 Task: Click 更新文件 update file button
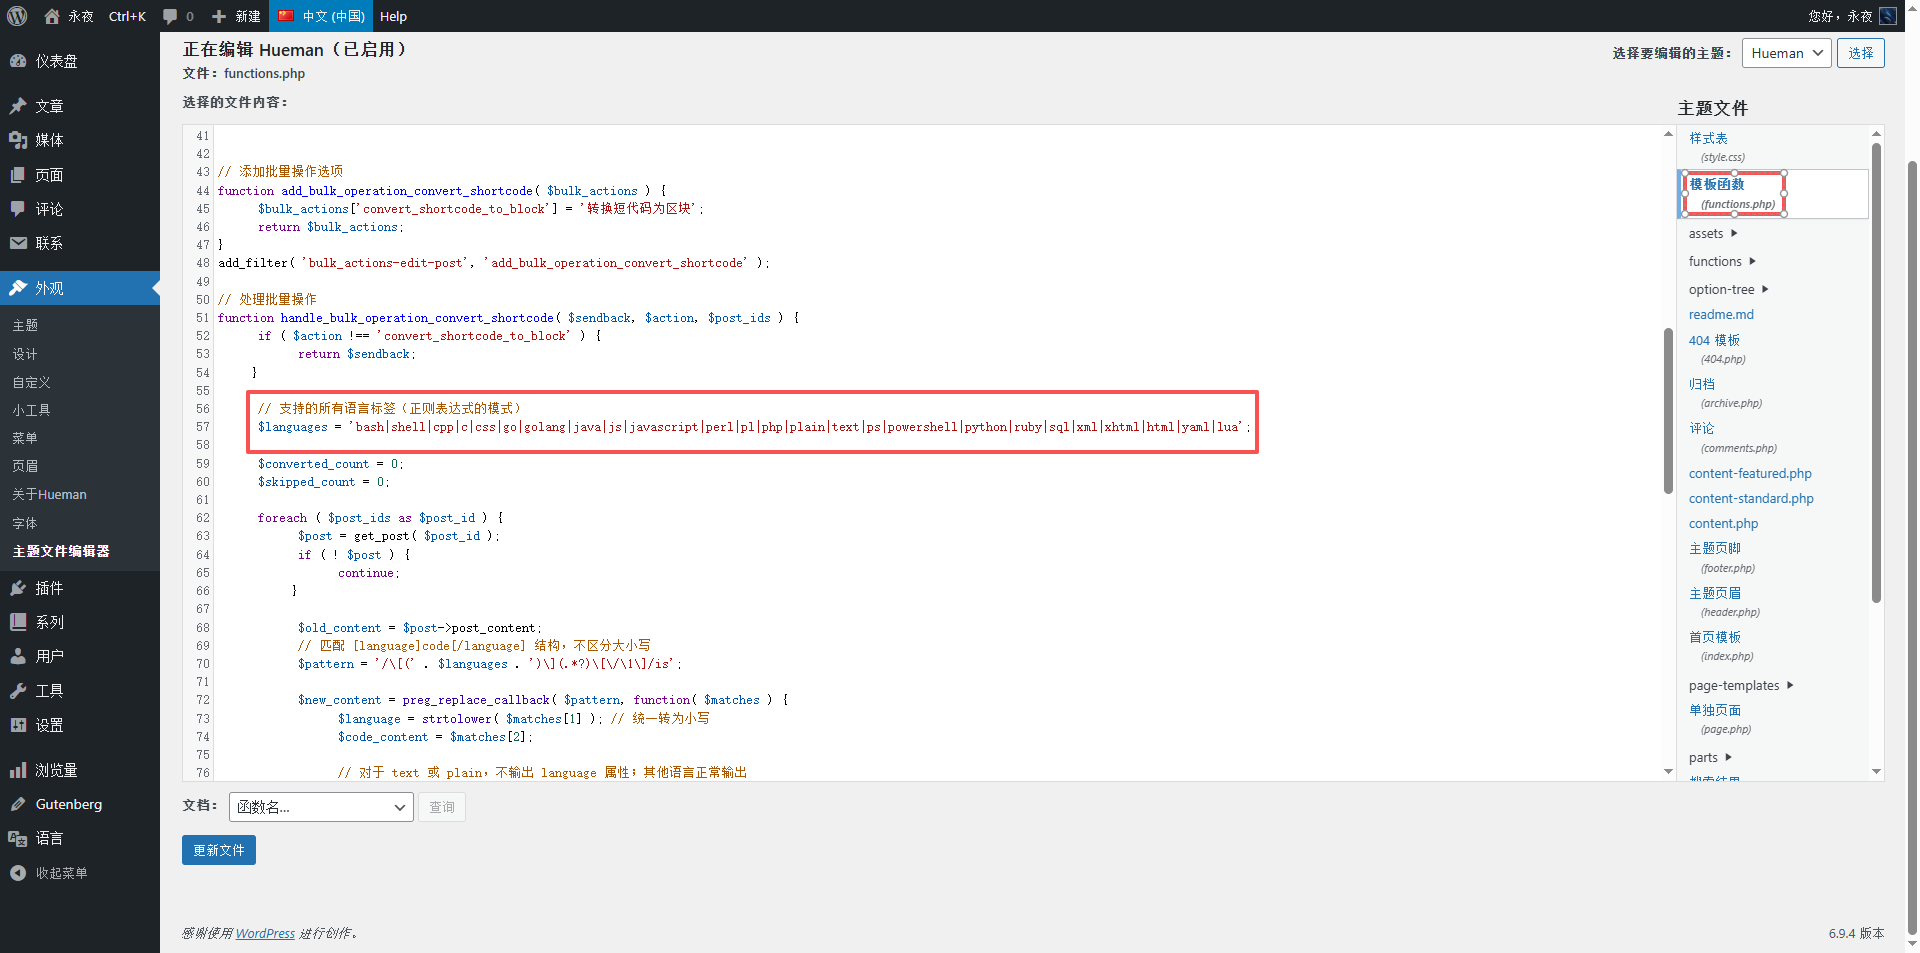click(x=219, y=850)
